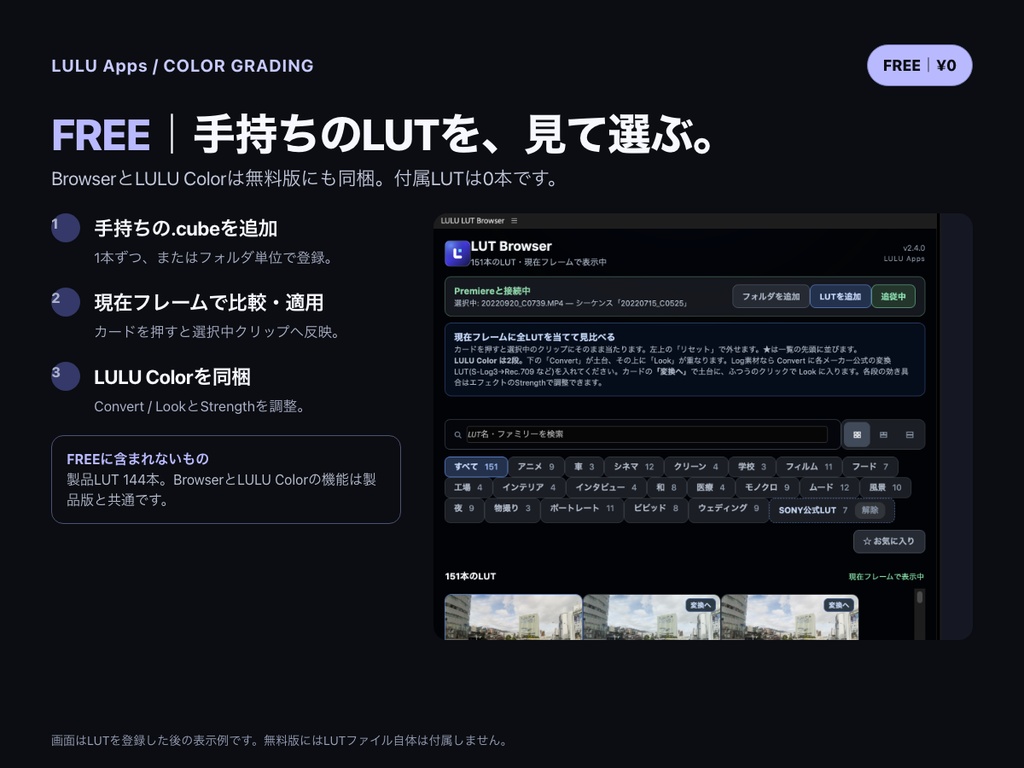Click the 'LULU Apps / COLOR GRADING' header text

click(x=182, y=66)
